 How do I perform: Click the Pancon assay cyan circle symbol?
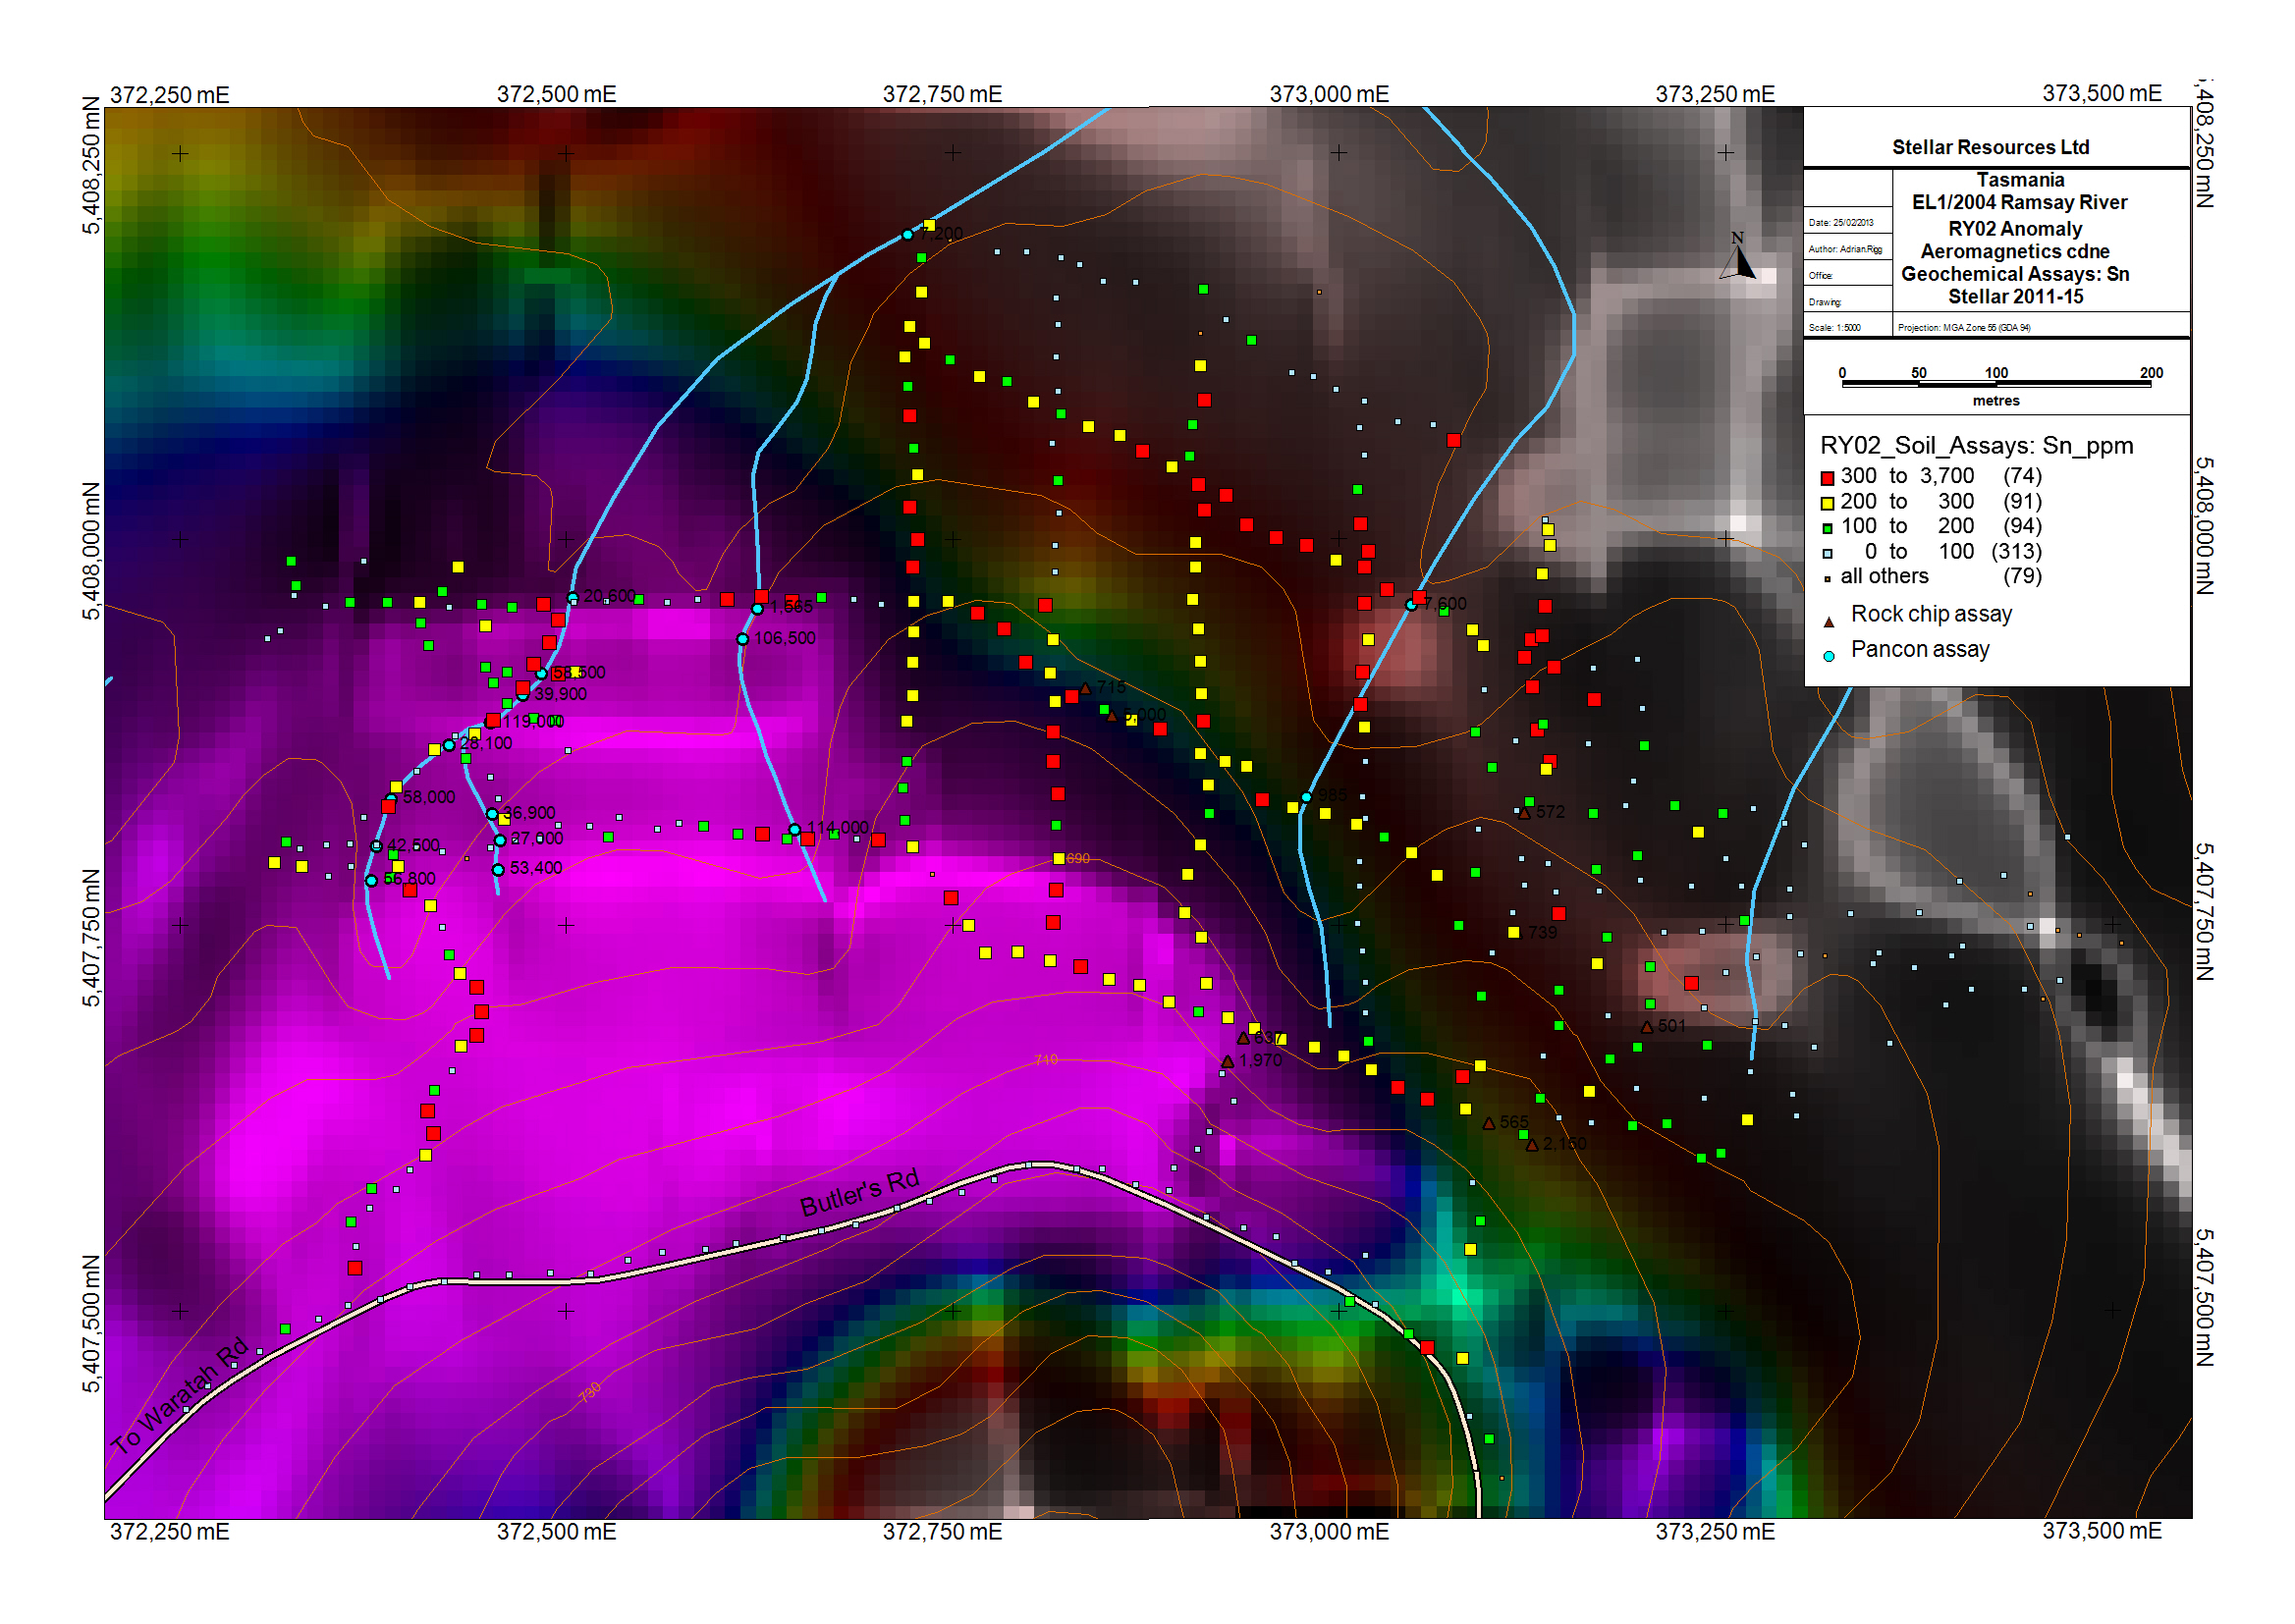1828,657
